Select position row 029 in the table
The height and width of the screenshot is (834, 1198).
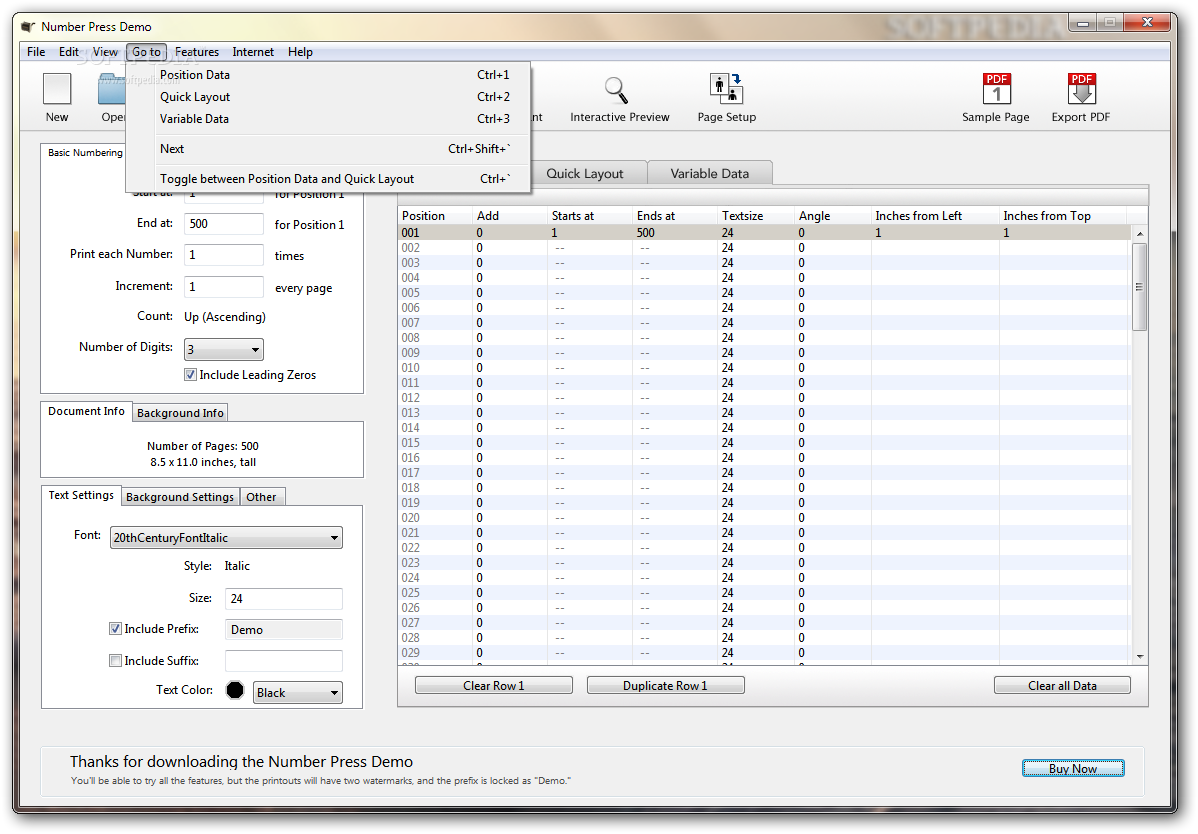(764, 653)
